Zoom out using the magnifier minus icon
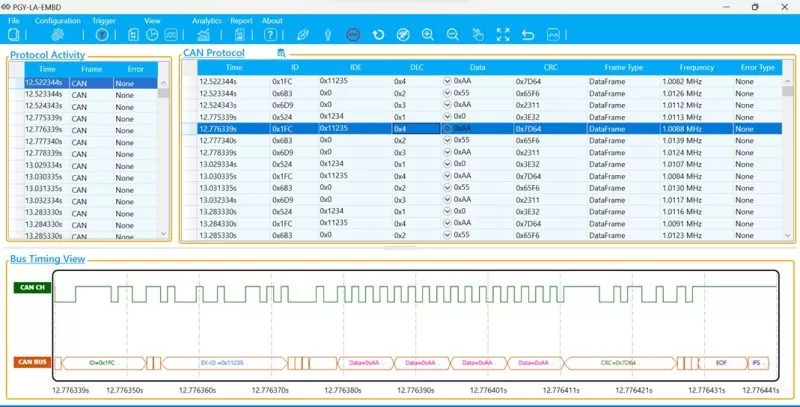 (x=453, y=35)
